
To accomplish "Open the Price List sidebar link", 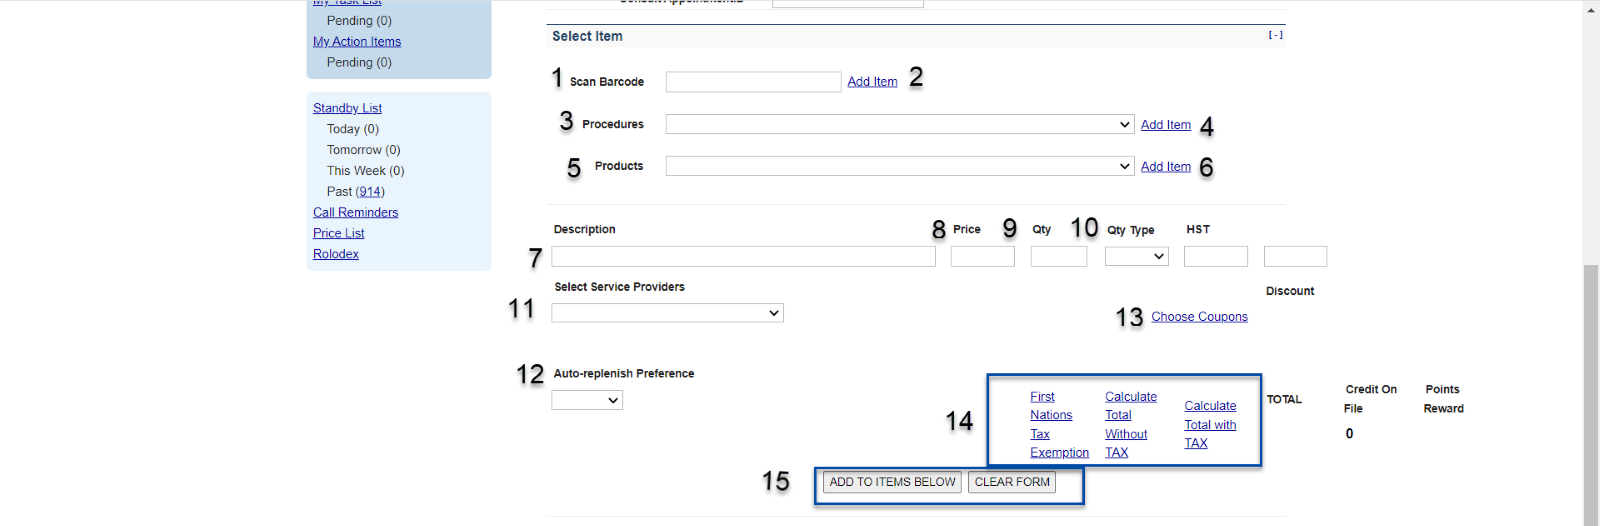I will tap(338, 233).
